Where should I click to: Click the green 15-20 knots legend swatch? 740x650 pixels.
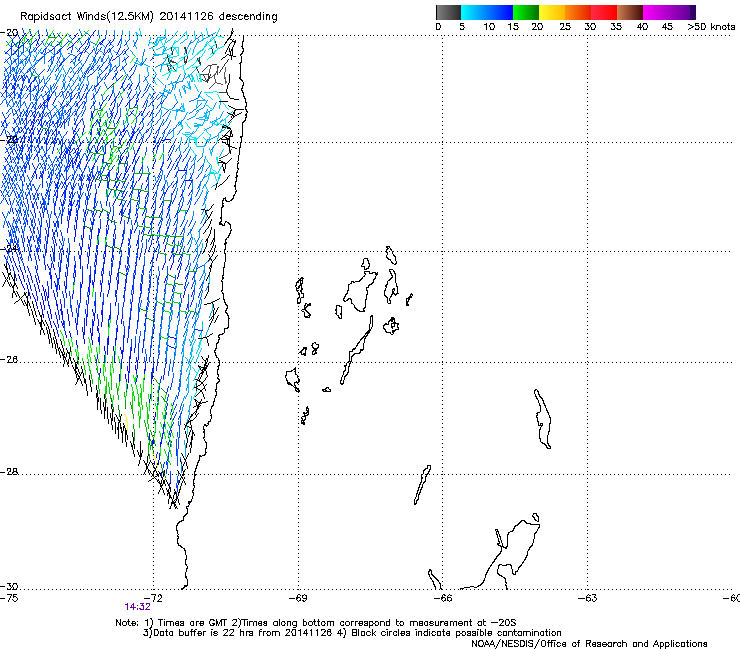[x=526, y=12]
